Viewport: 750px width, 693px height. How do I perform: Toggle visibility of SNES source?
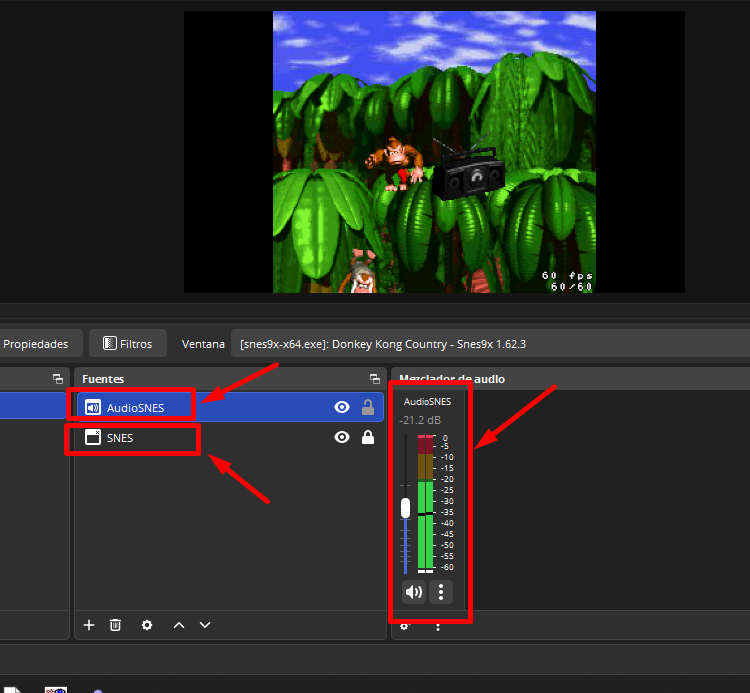(x=342, y=438)
